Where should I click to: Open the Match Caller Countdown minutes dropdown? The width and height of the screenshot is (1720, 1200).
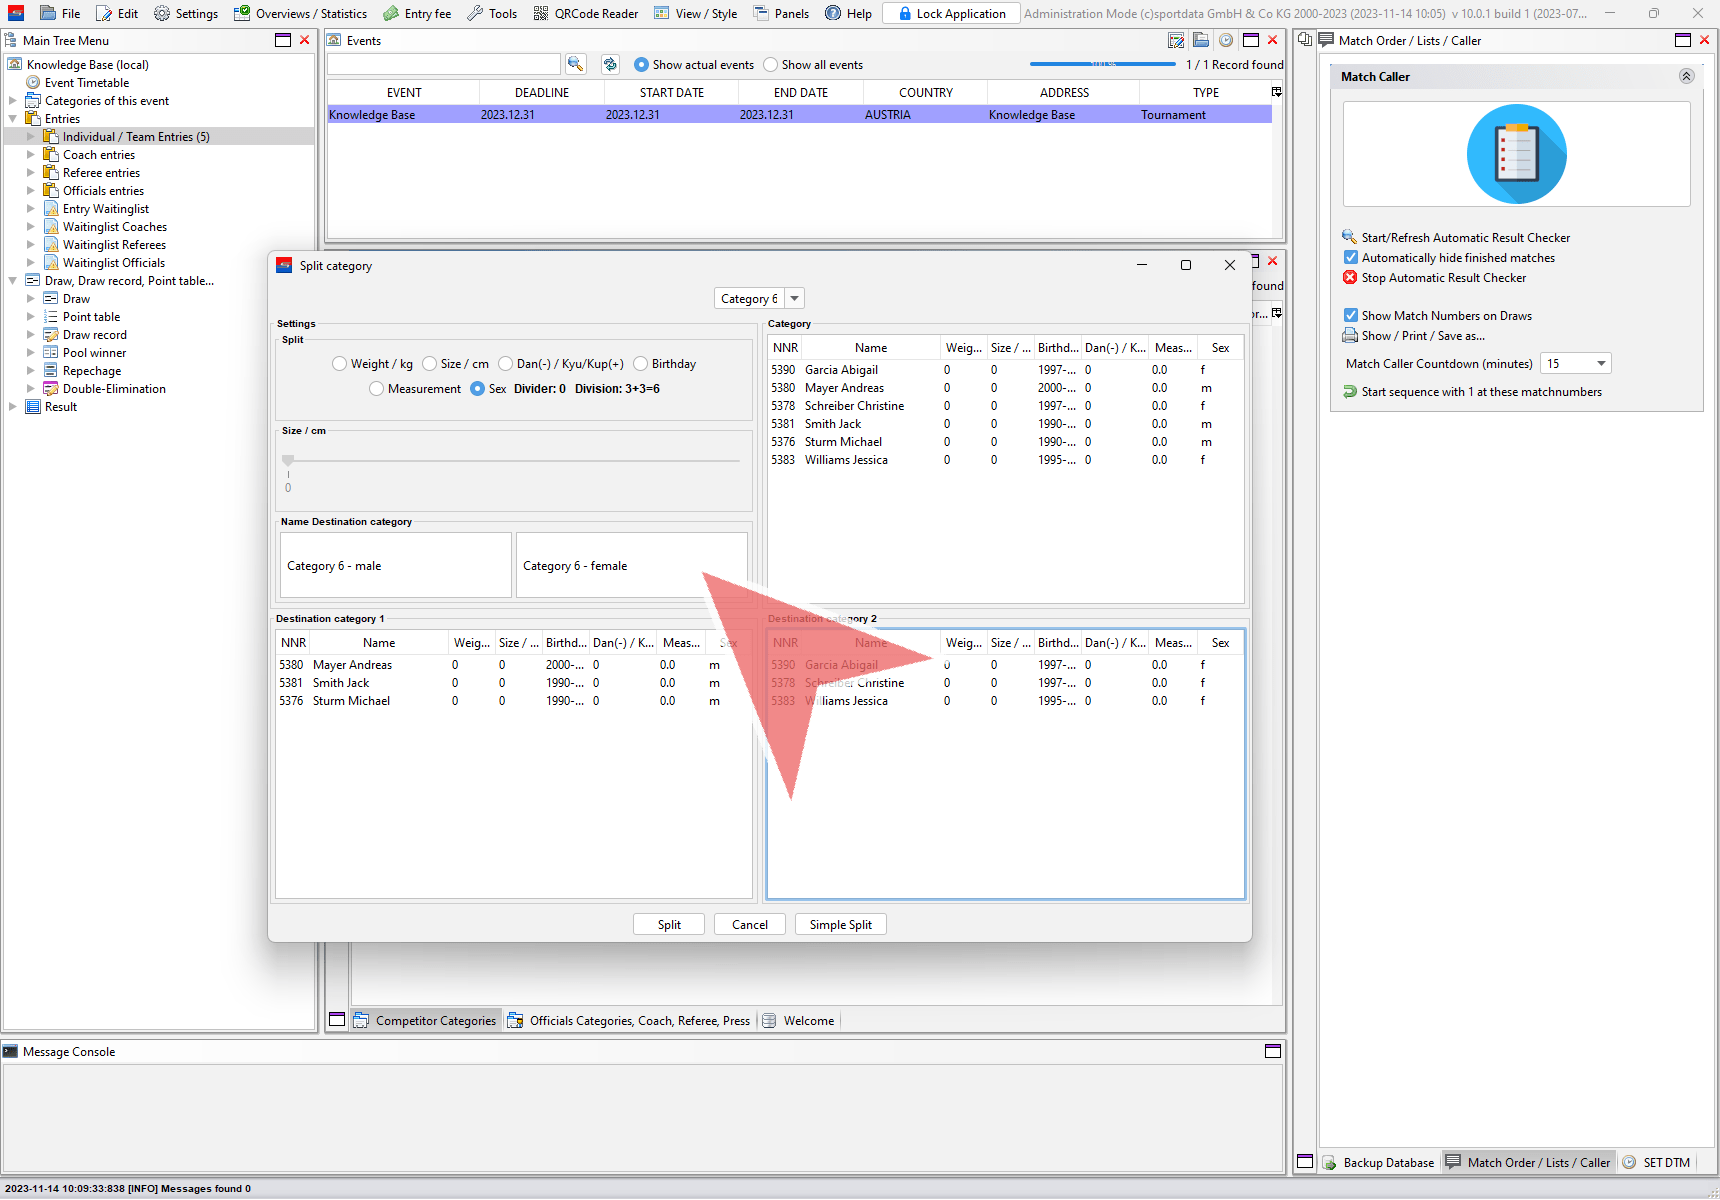click(x=1601, y=364)
